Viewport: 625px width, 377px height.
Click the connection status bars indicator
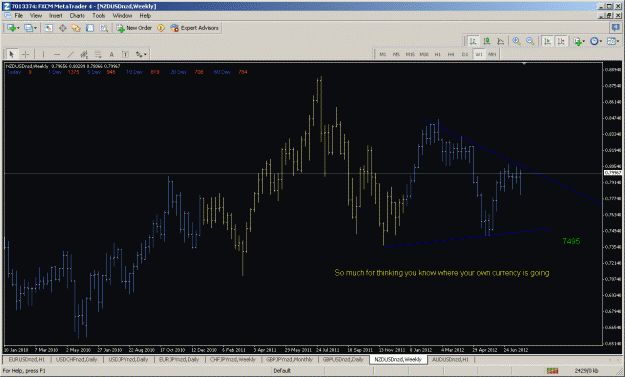(552, 371)
